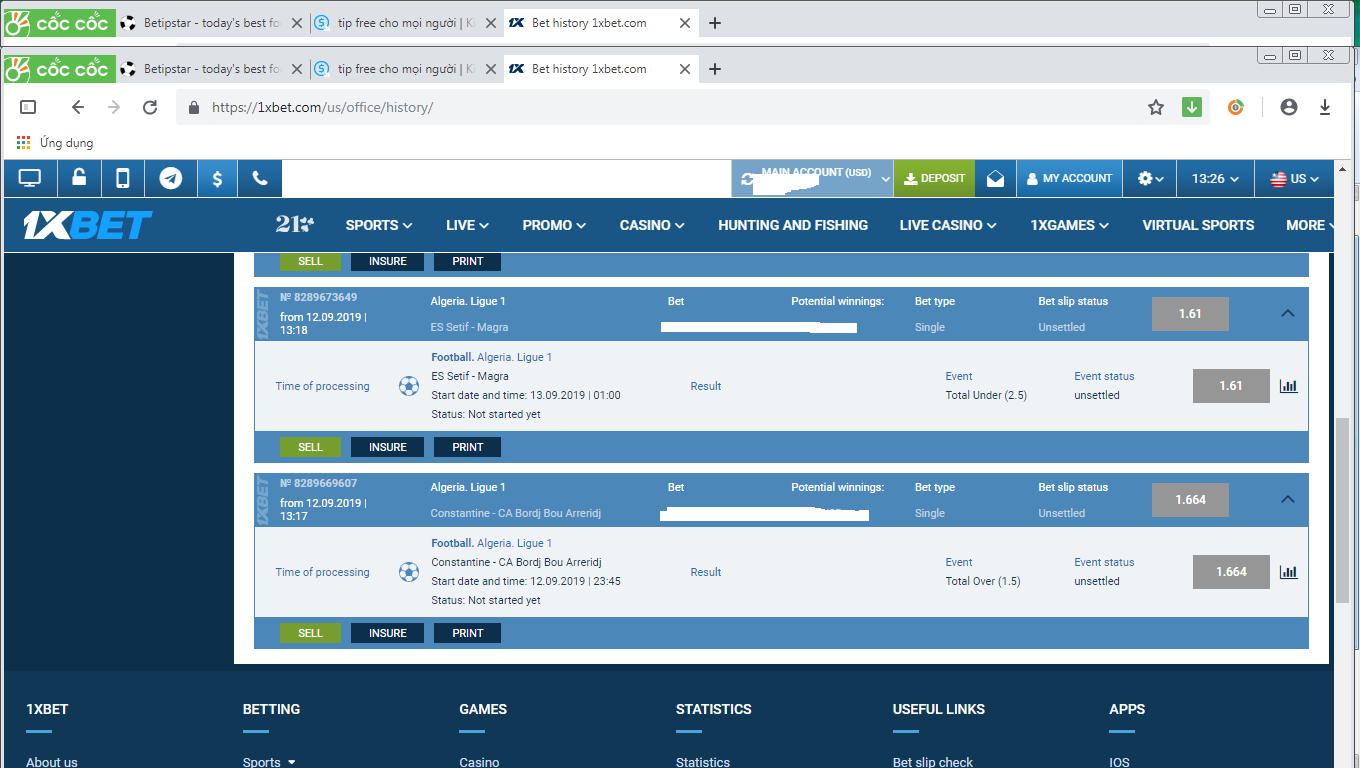Click the football icon beside ES Setif - Magra

[409, 386]
